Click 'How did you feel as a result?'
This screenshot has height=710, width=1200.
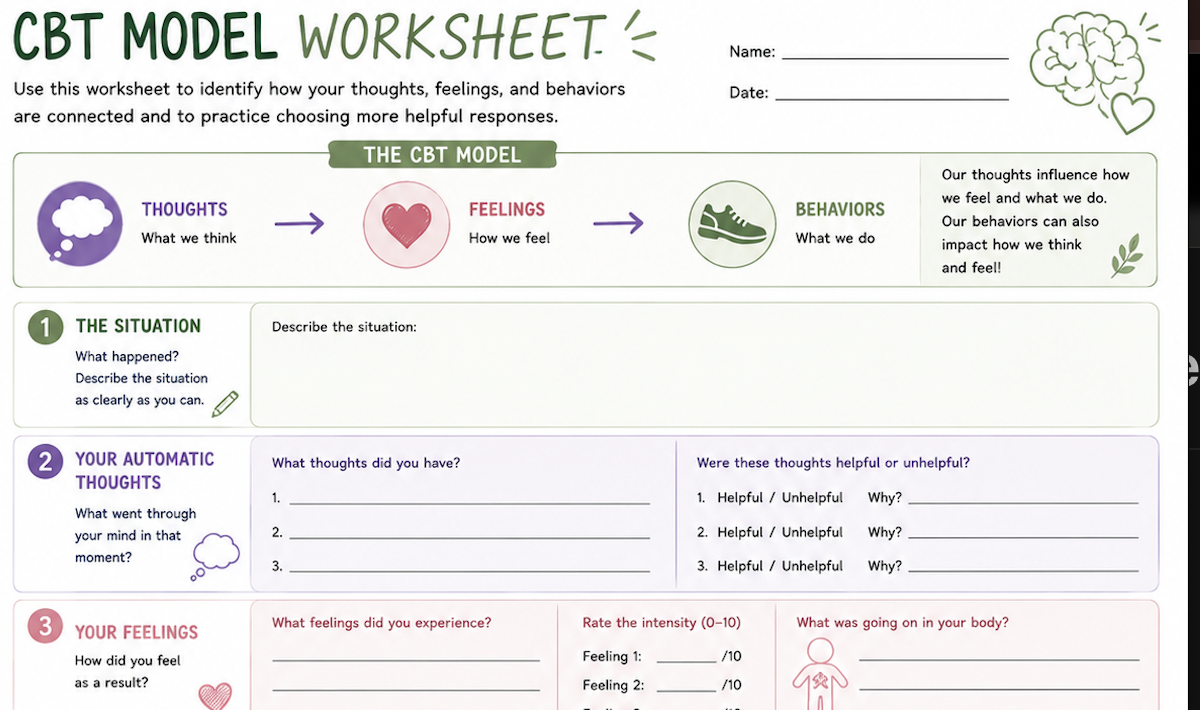coord(128,672)
